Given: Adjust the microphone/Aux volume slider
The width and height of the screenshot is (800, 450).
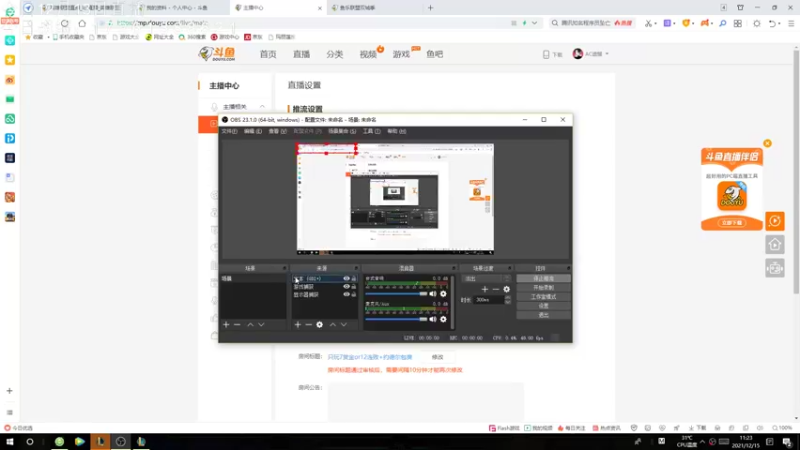Looking at the screenshot, I should tap(396, 319).
